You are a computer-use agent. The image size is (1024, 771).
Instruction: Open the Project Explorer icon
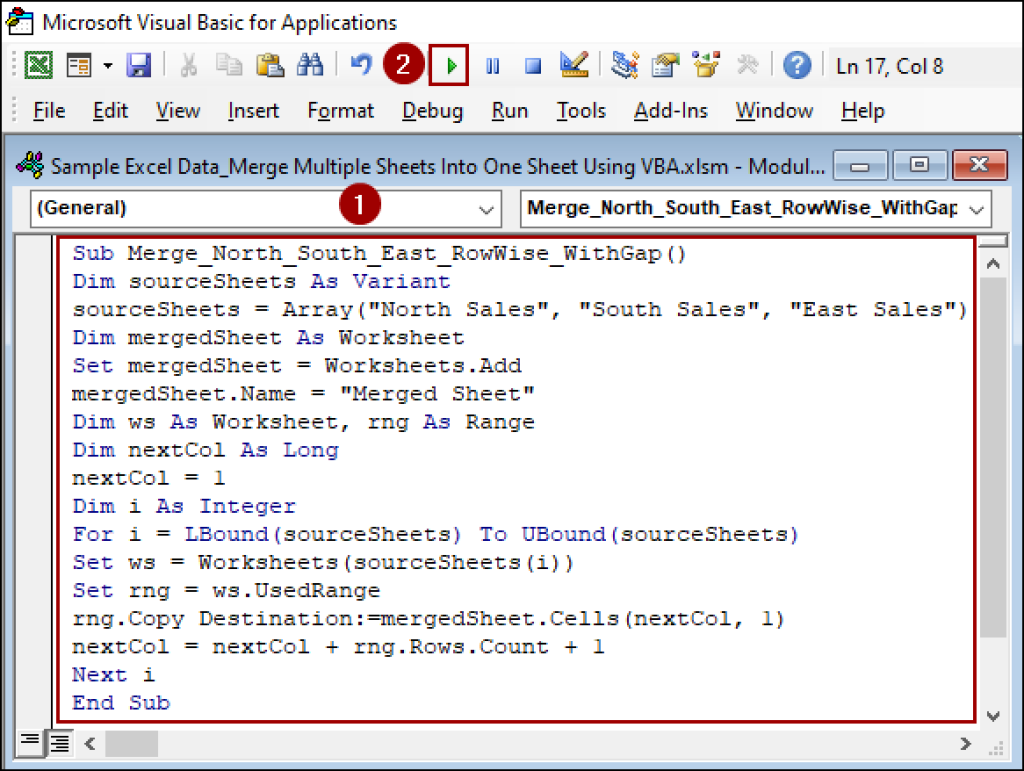[625, 64]
